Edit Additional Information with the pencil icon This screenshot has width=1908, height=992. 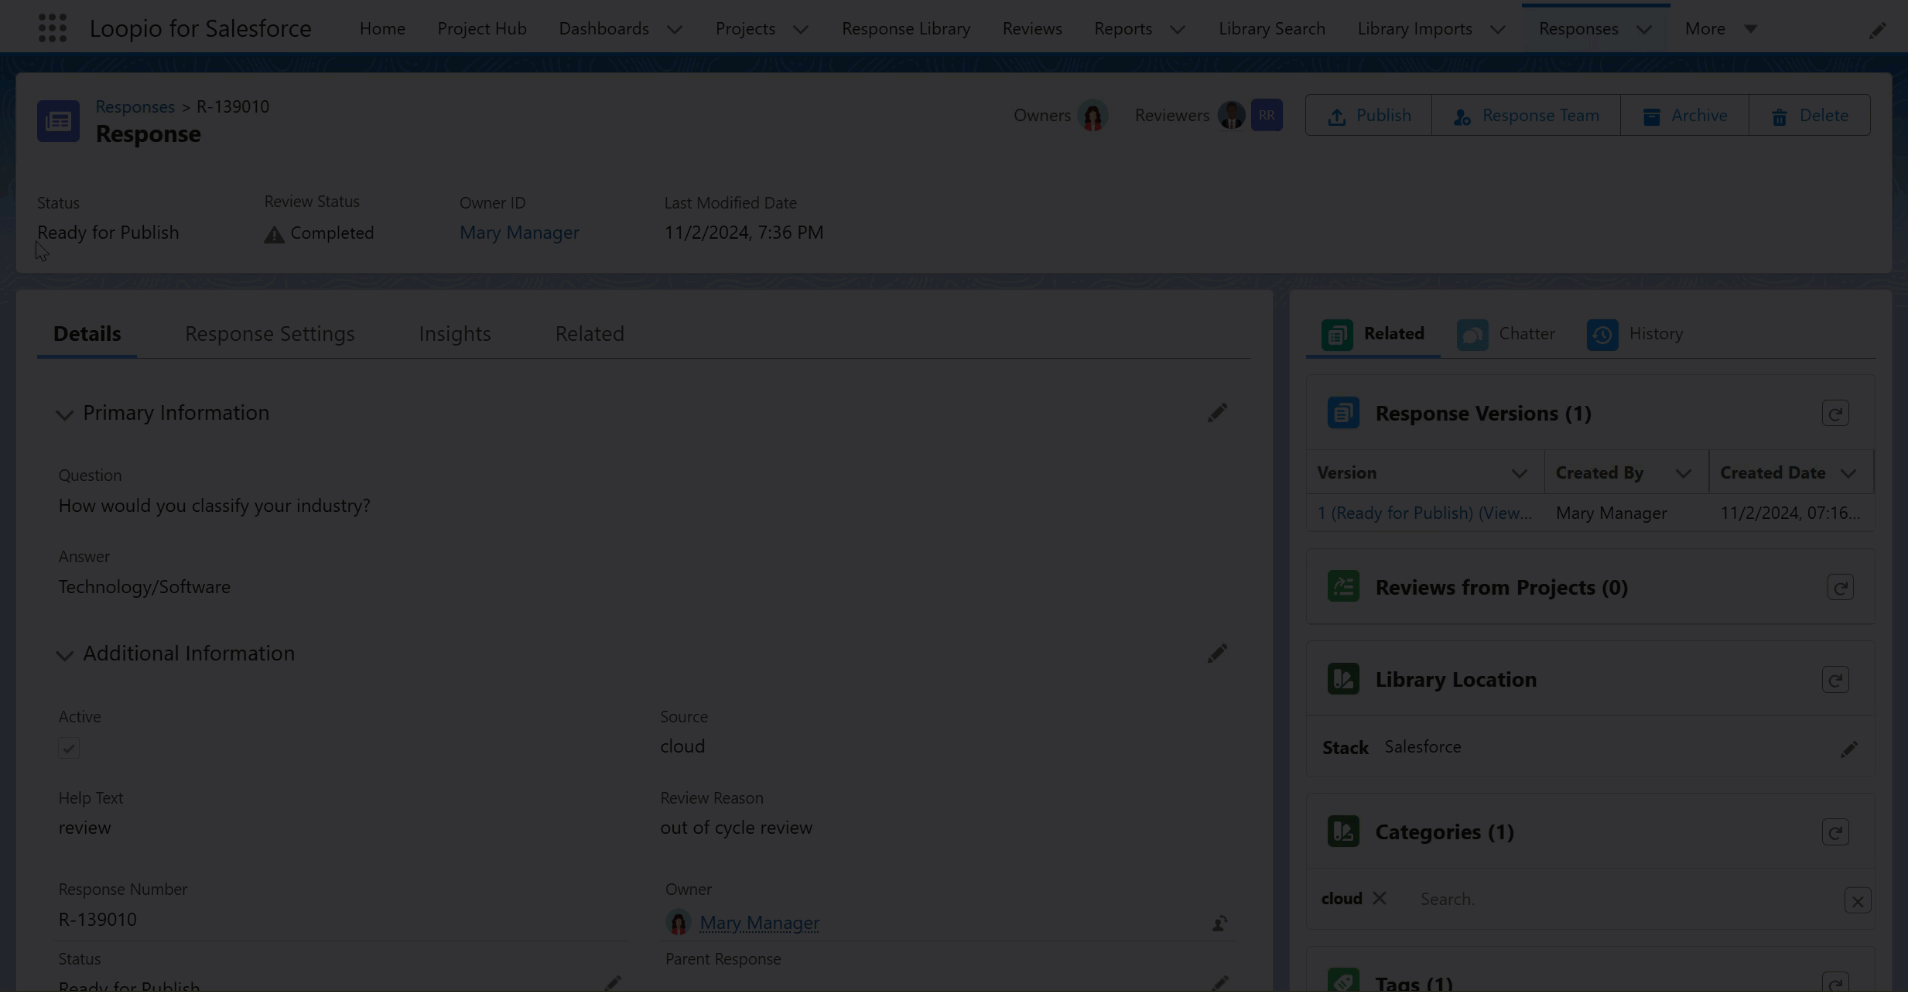pyautogui.click(x=1217, y=654)
